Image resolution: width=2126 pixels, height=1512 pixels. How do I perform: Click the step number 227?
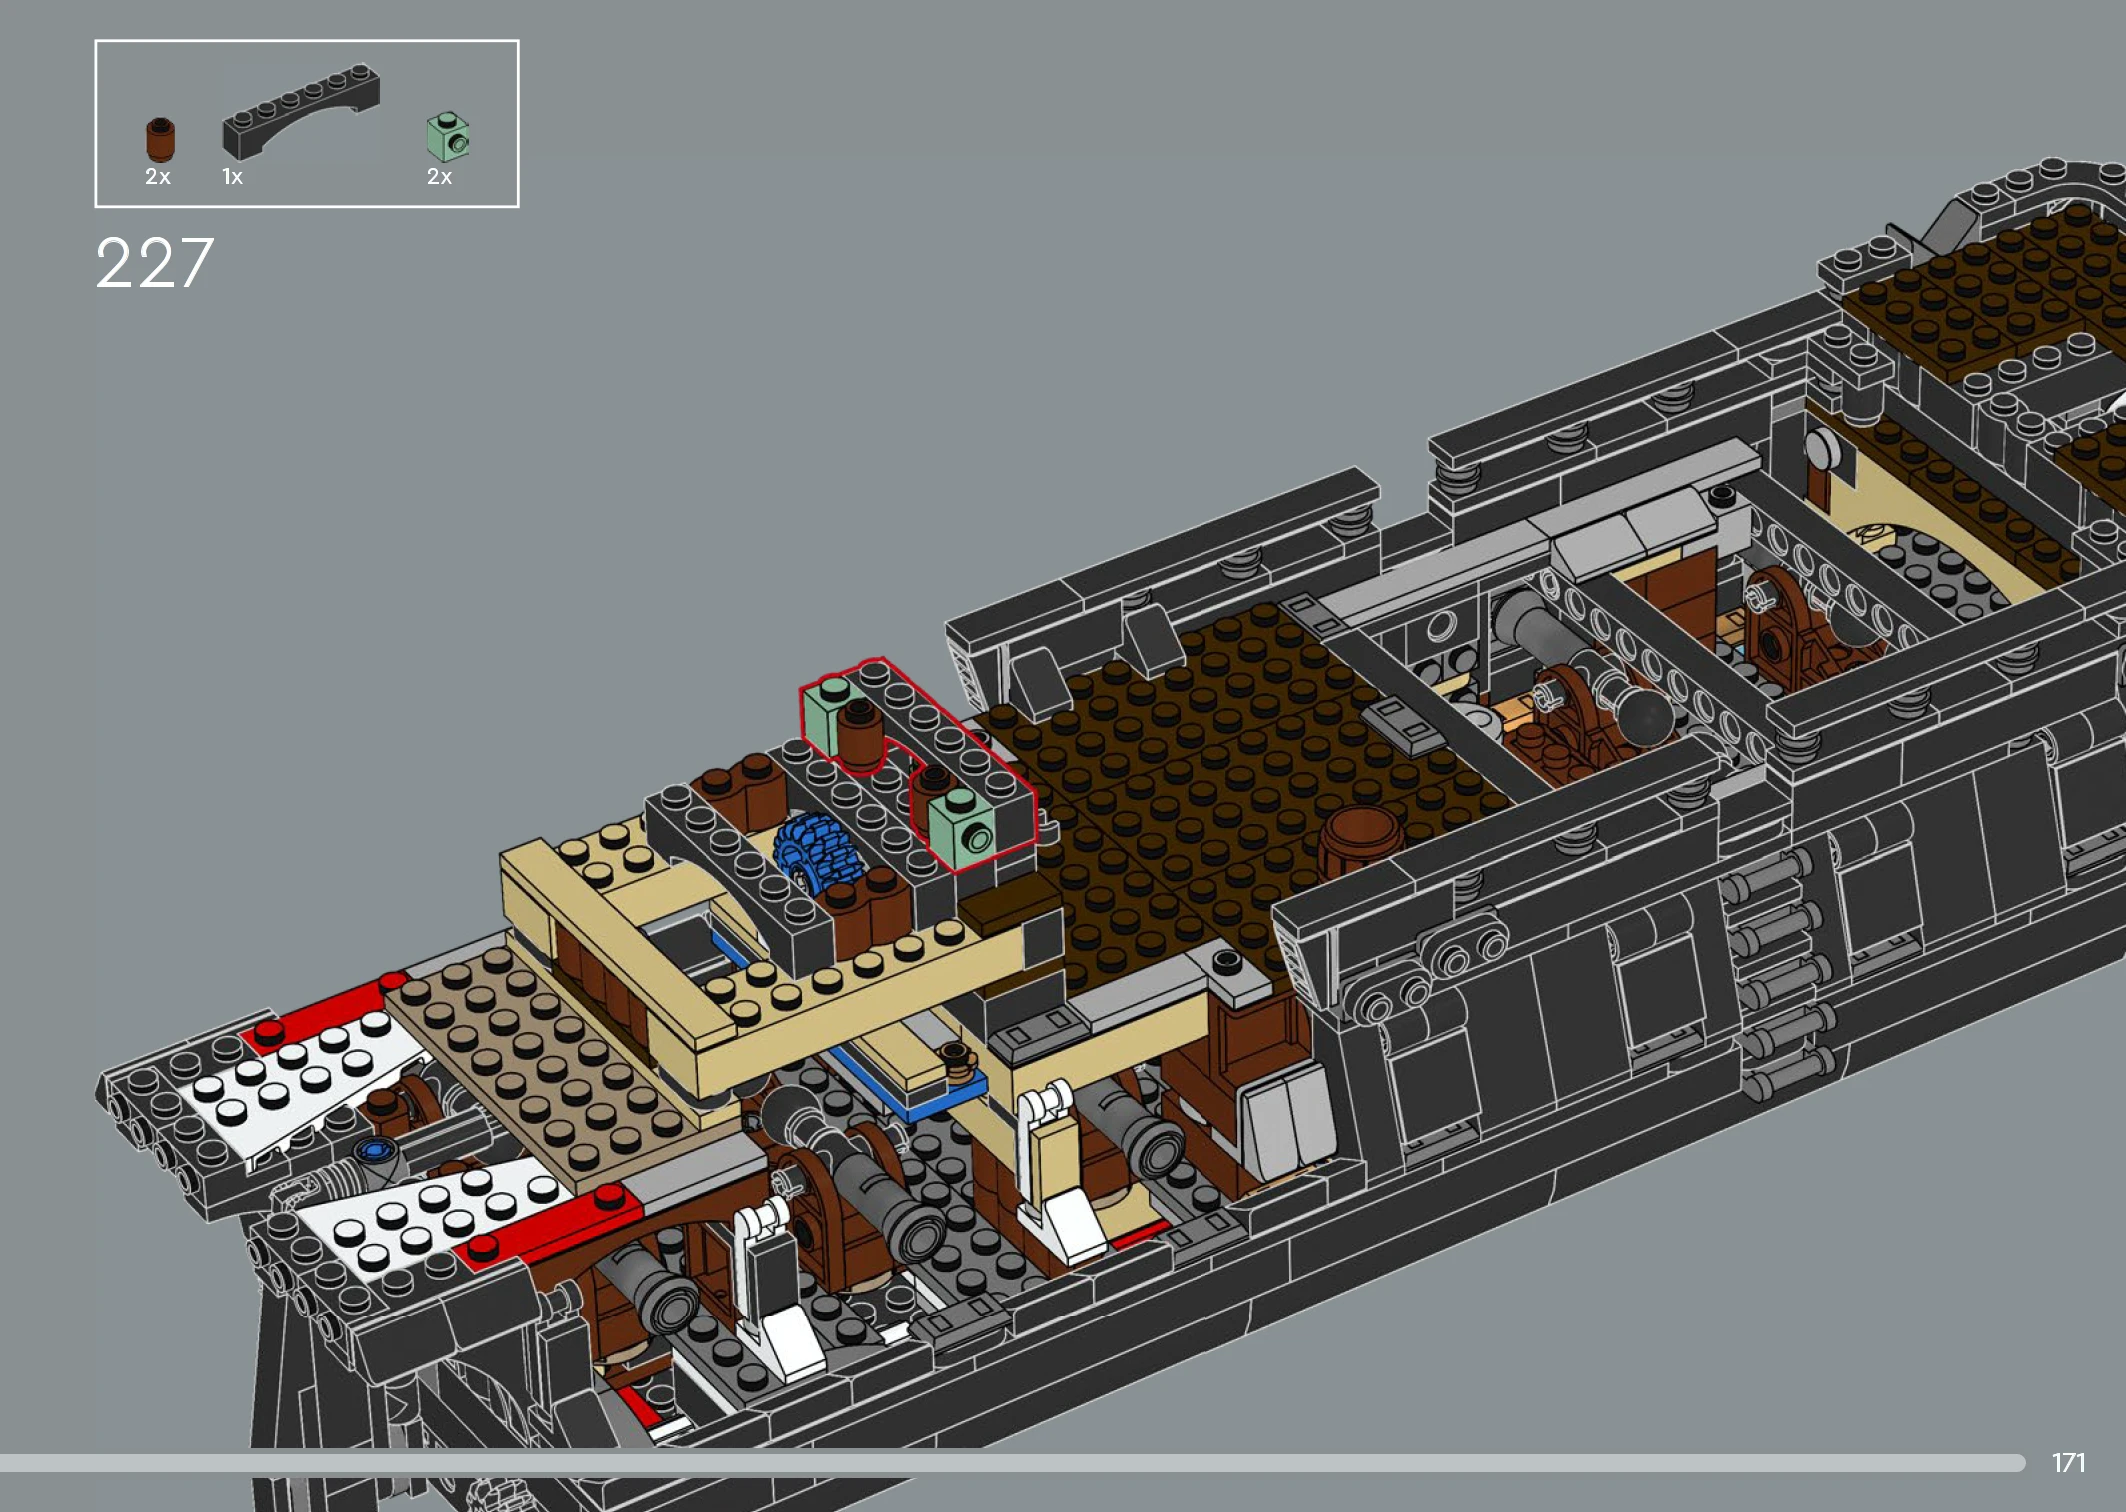pos(155,264)
